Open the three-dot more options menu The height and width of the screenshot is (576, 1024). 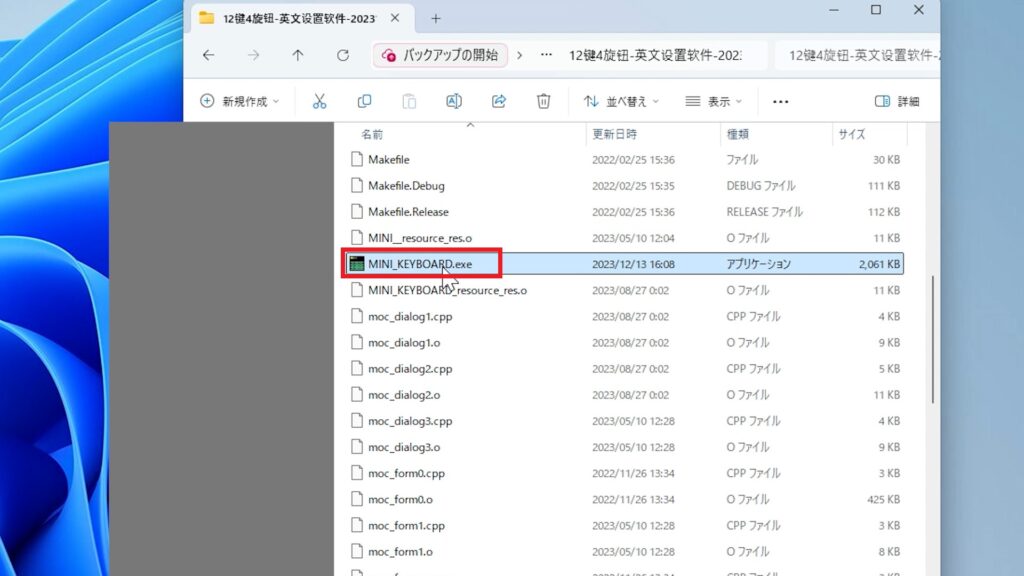780,102
